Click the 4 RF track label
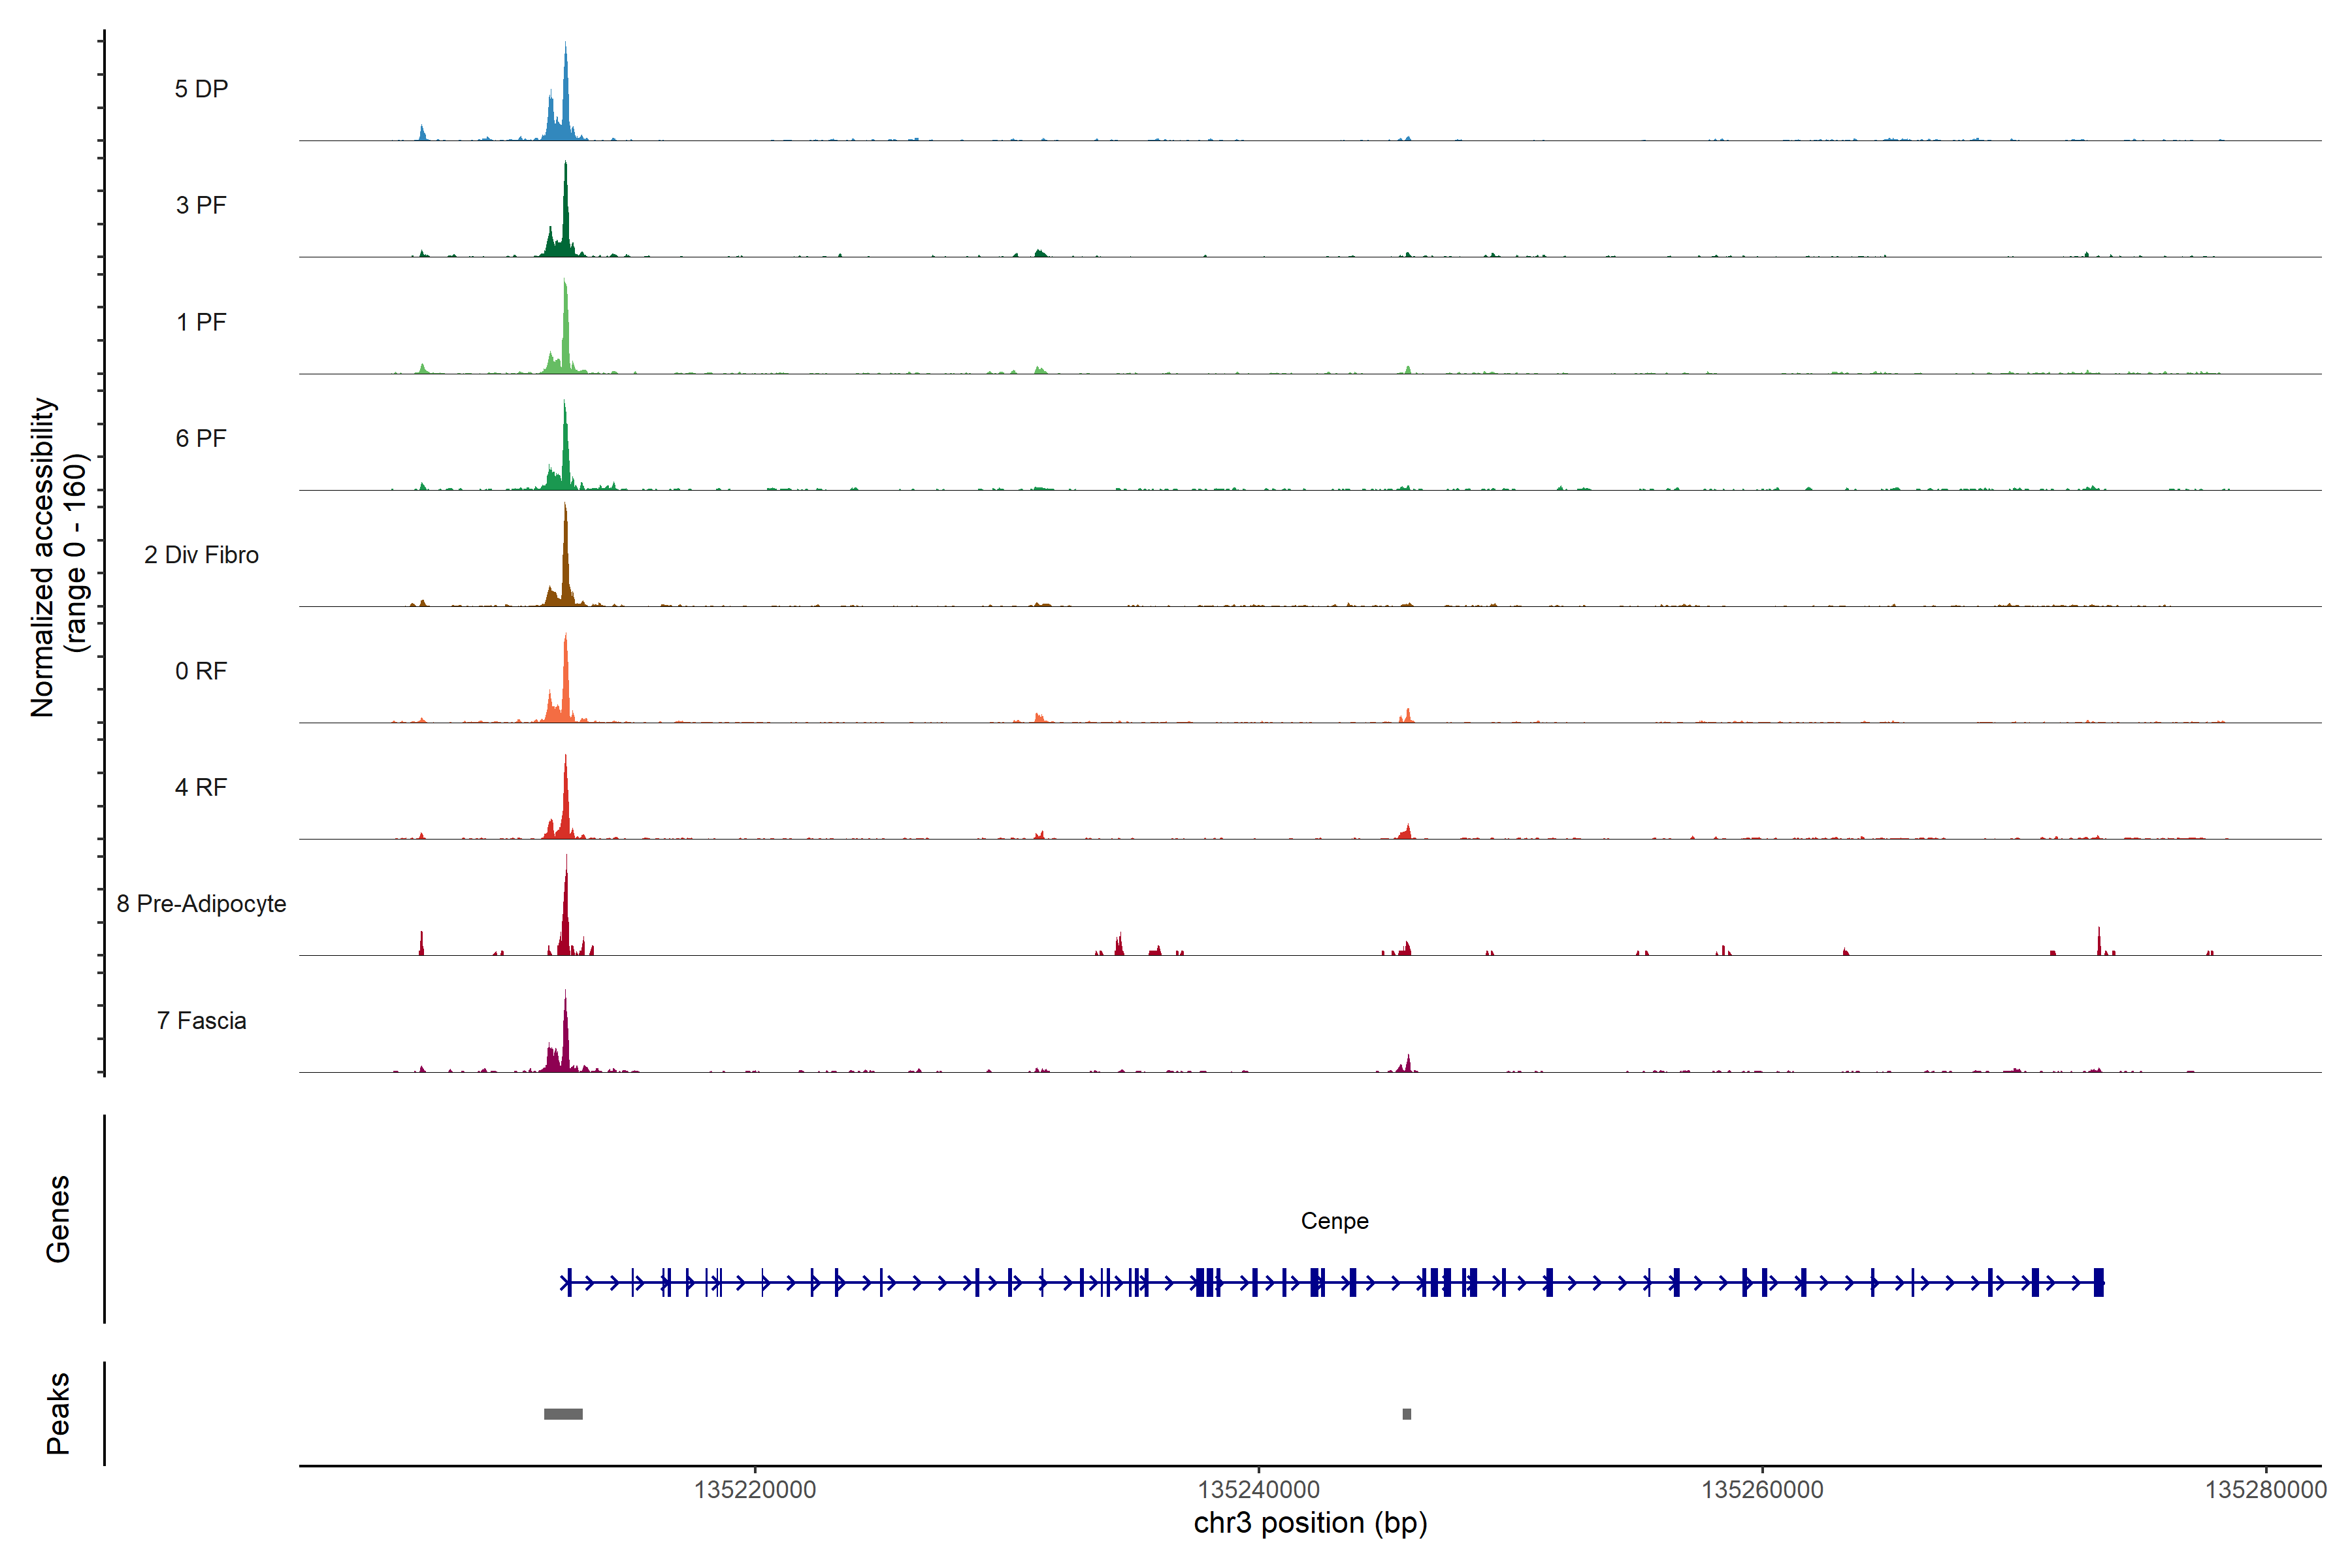Screen dimensions: 2352x1568 201,787
